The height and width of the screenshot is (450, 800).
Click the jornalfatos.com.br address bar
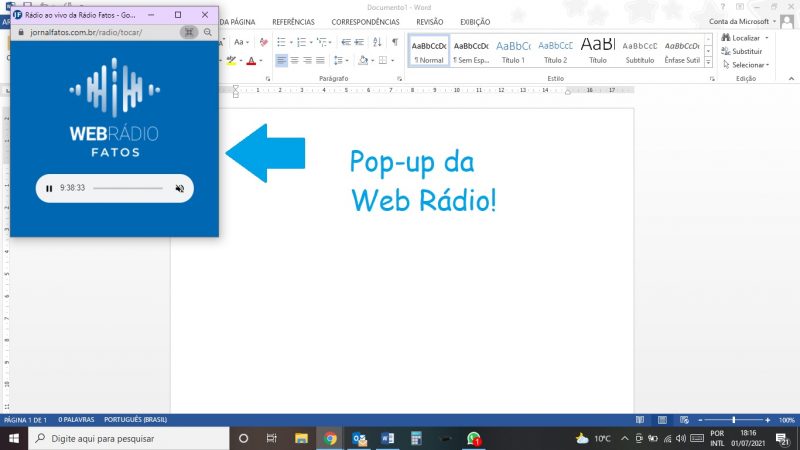[86, 32]
